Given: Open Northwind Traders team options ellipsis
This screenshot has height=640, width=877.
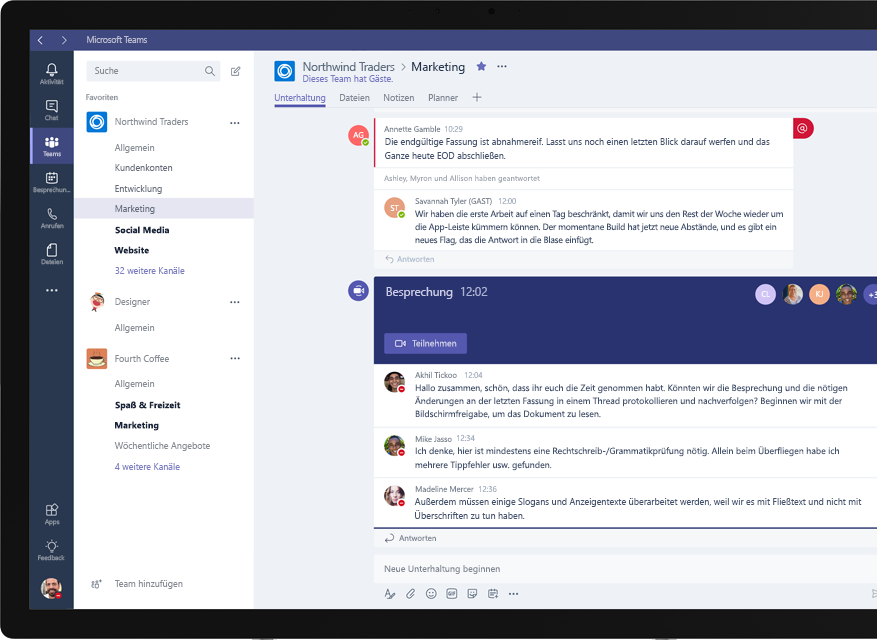Looking at the screenshot, I should [235, 123].
